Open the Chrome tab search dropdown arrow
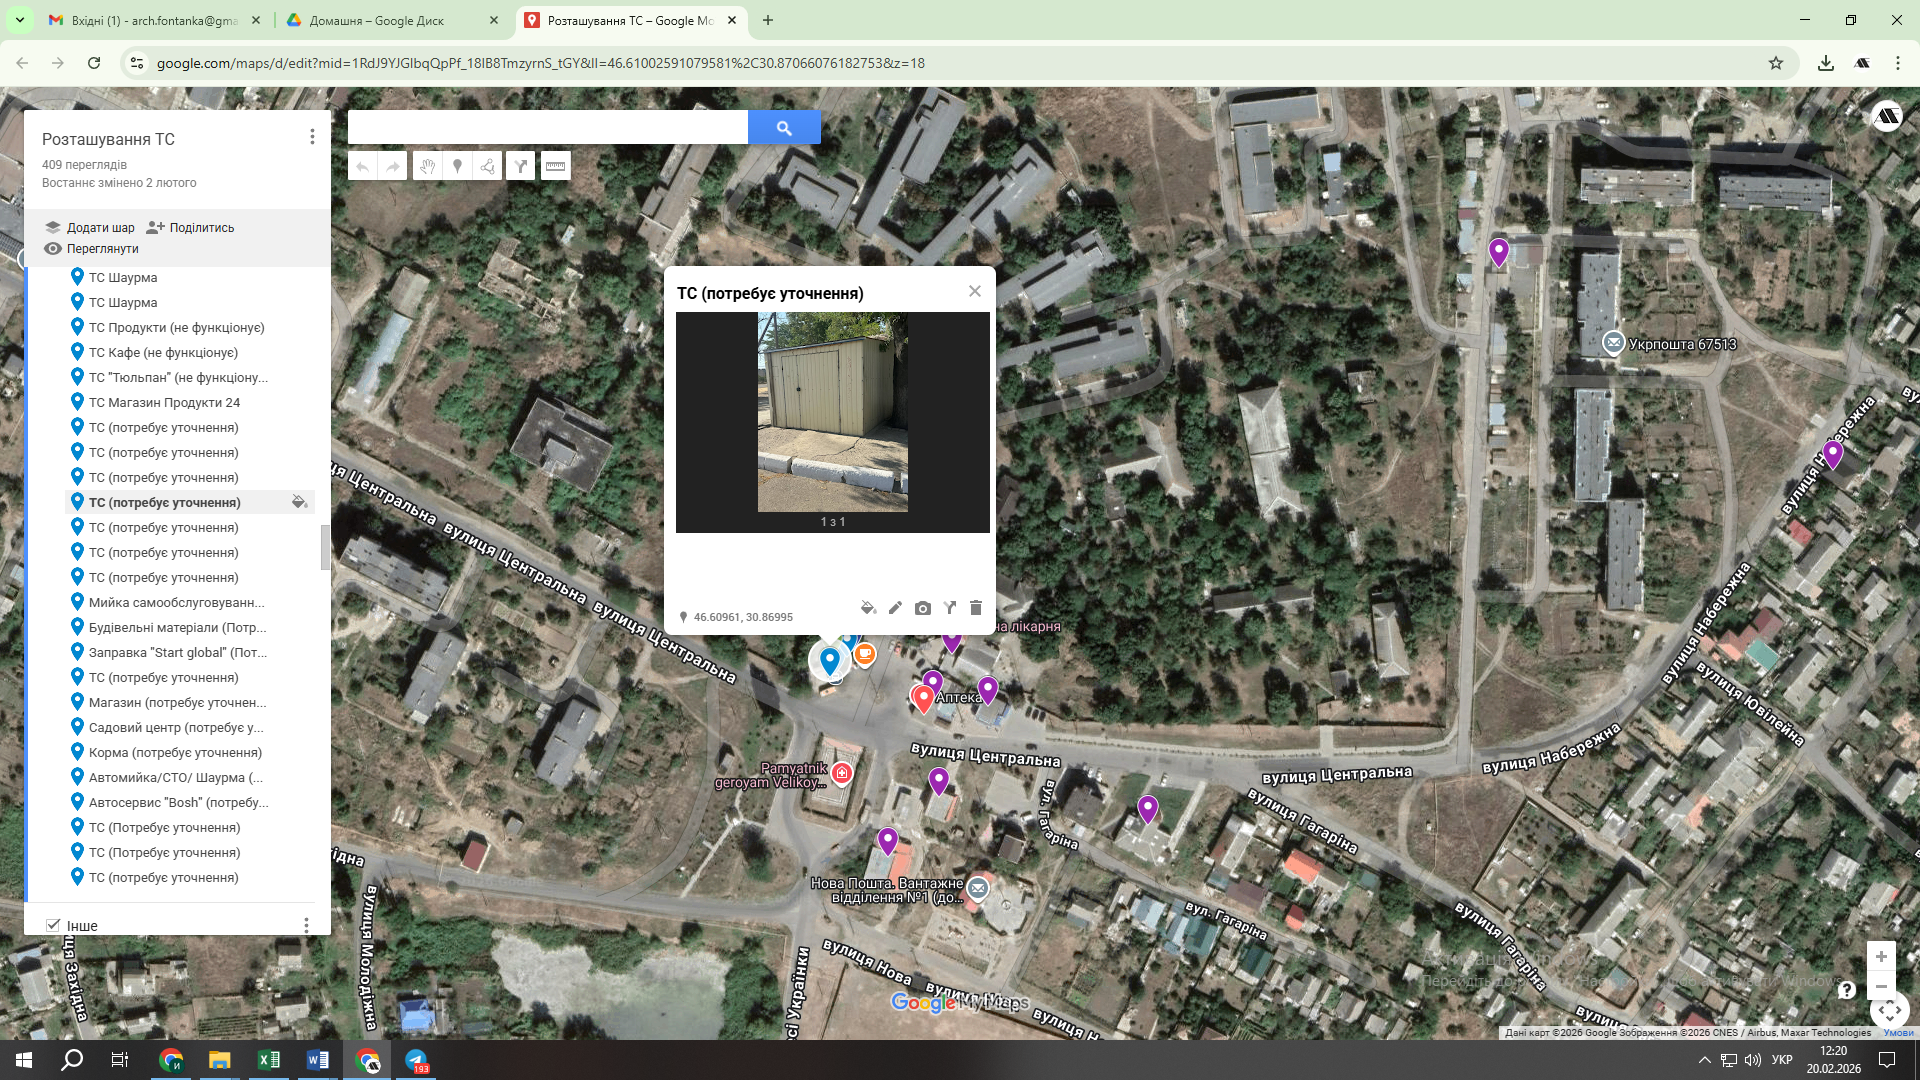This screenshot has height=1080, width=1920. [x=19, y=20]
